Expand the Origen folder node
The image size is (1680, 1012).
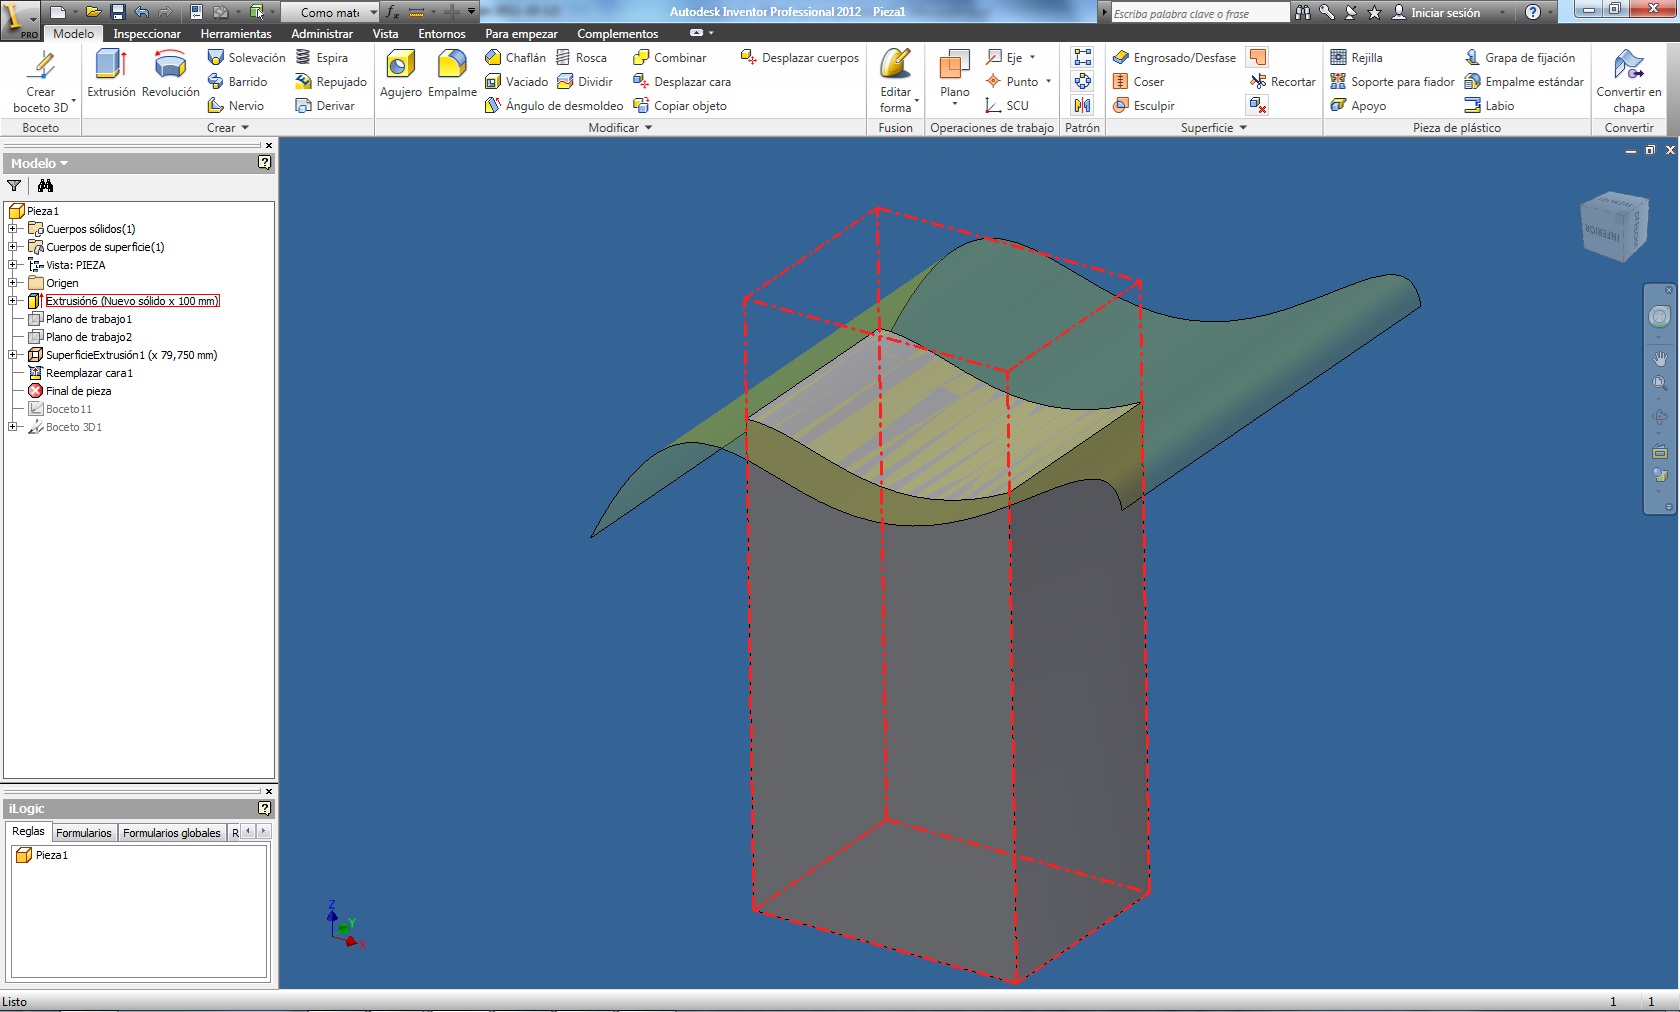click(13, 283)
